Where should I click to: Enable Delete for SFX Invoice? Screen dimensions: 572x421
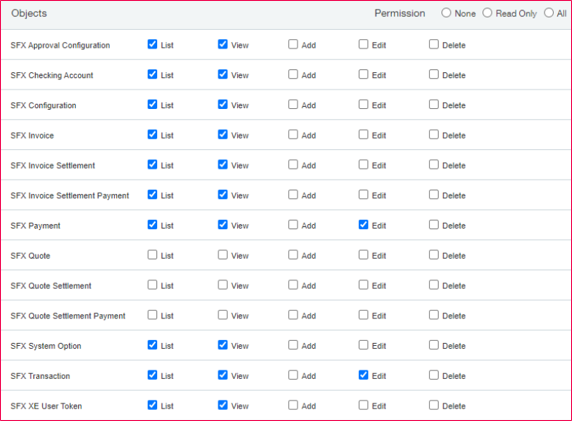434,135
